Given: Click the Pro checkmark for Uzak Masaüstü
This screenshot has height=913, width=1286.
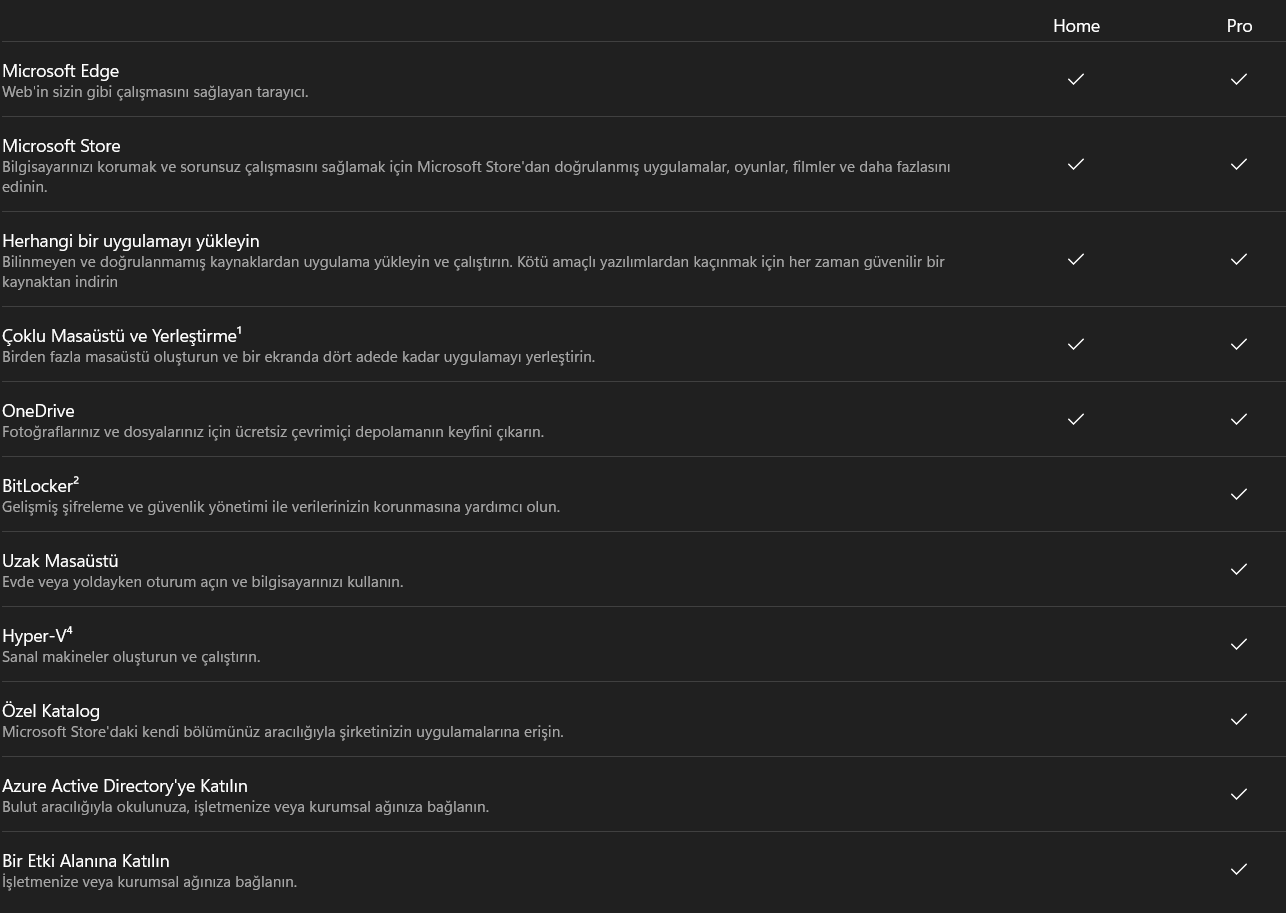Looking at the screenshot, I should pos(1239,569).
